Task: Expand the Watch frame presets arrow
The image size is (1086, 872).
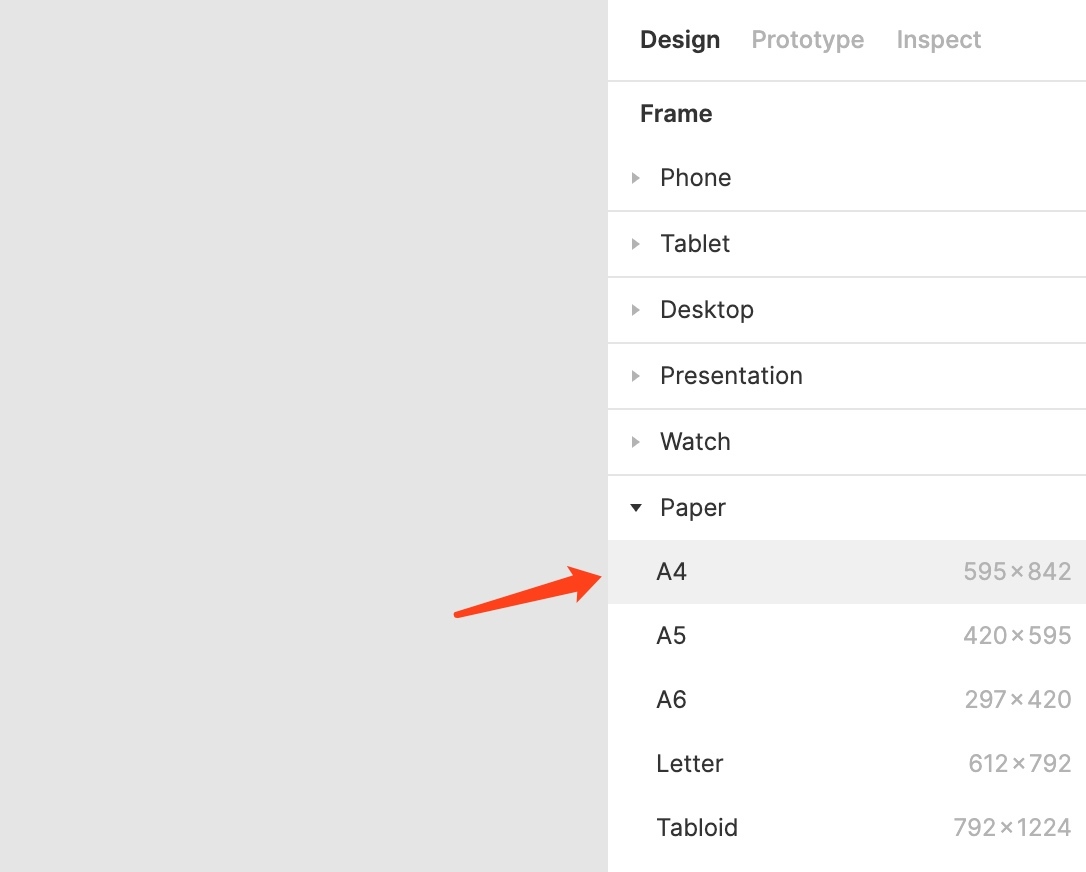Action: click(x=636, y=442)
